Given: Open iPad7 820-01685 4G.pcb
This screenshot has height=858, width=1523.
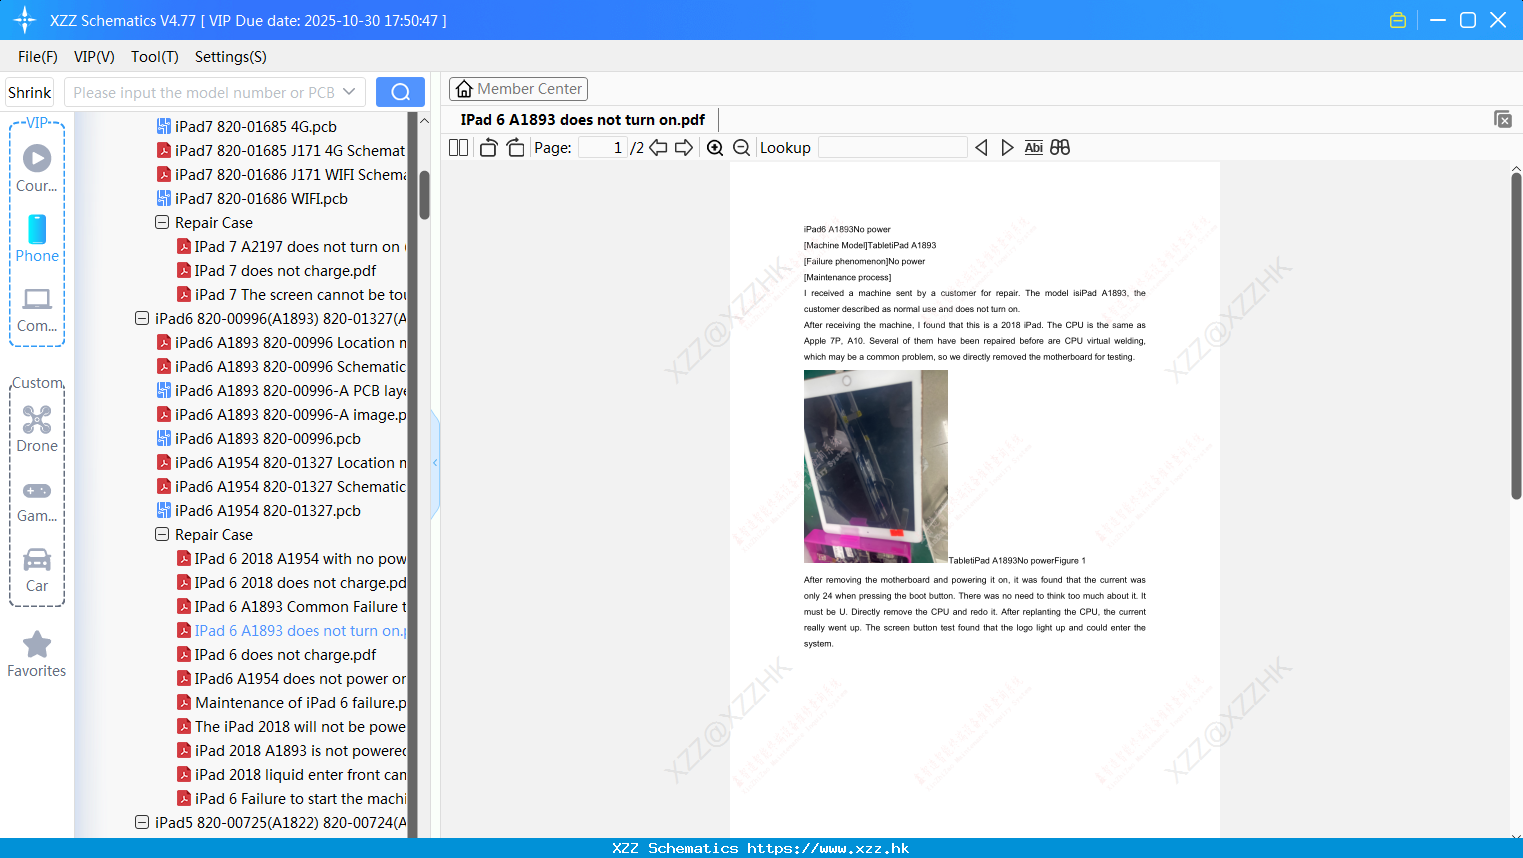Looking at the screenshot, I should tap(247, 127).
